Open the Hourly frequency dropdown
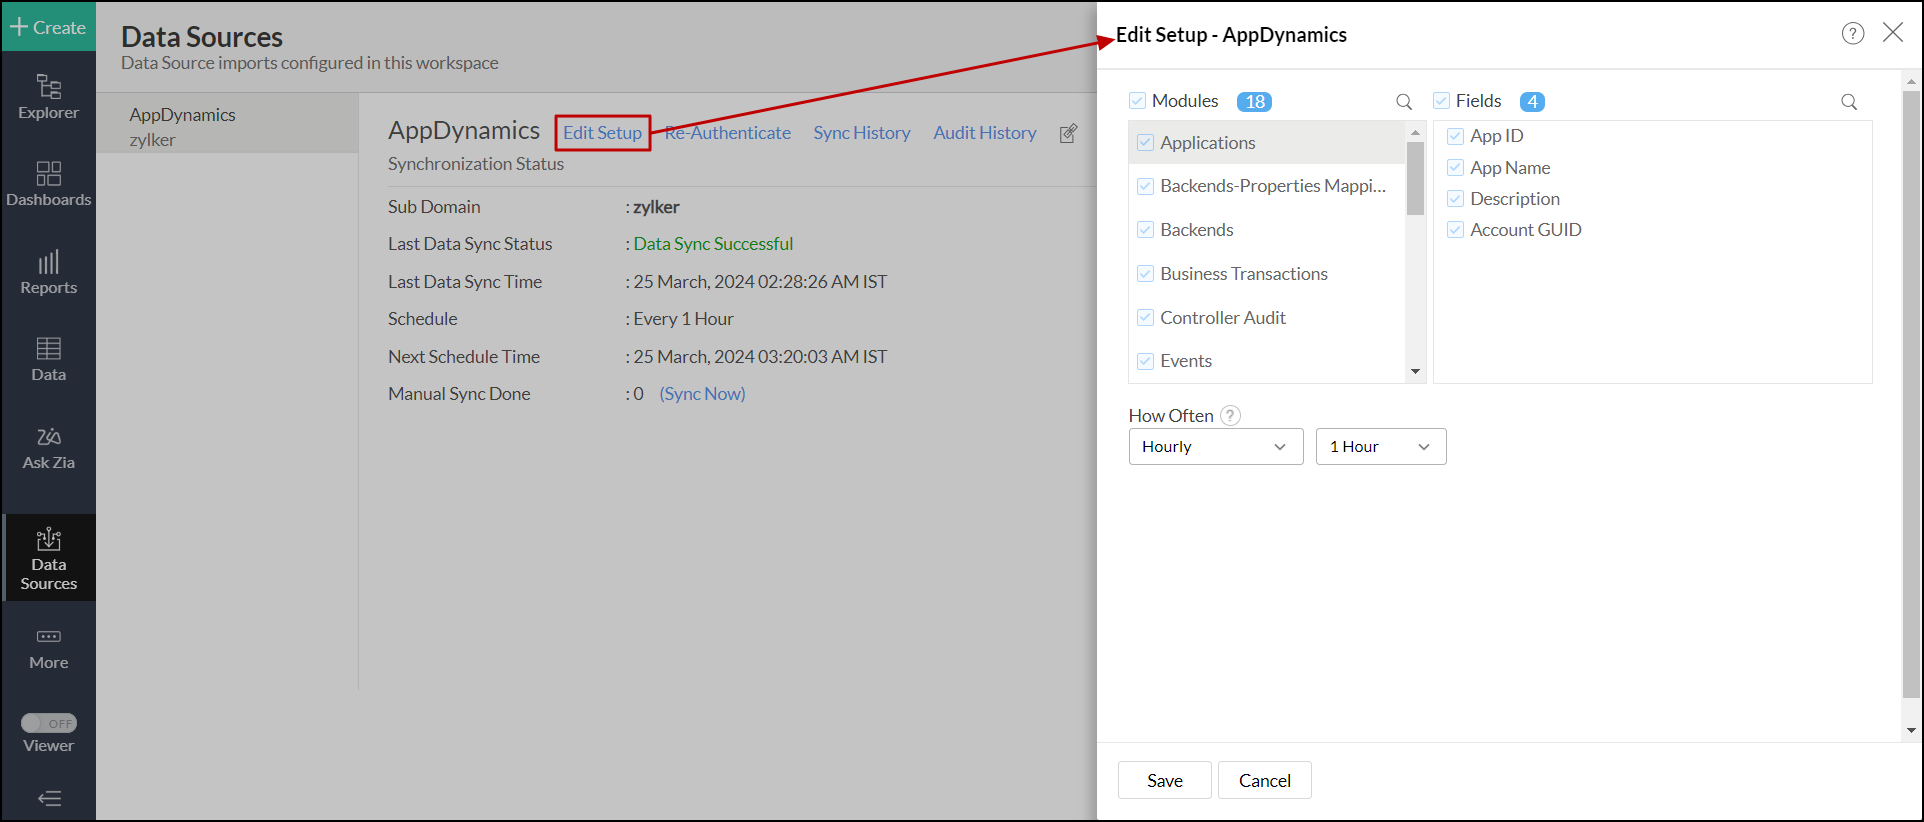The image size is (1924, 822). pyautogui.click(x=1215, y=447)
